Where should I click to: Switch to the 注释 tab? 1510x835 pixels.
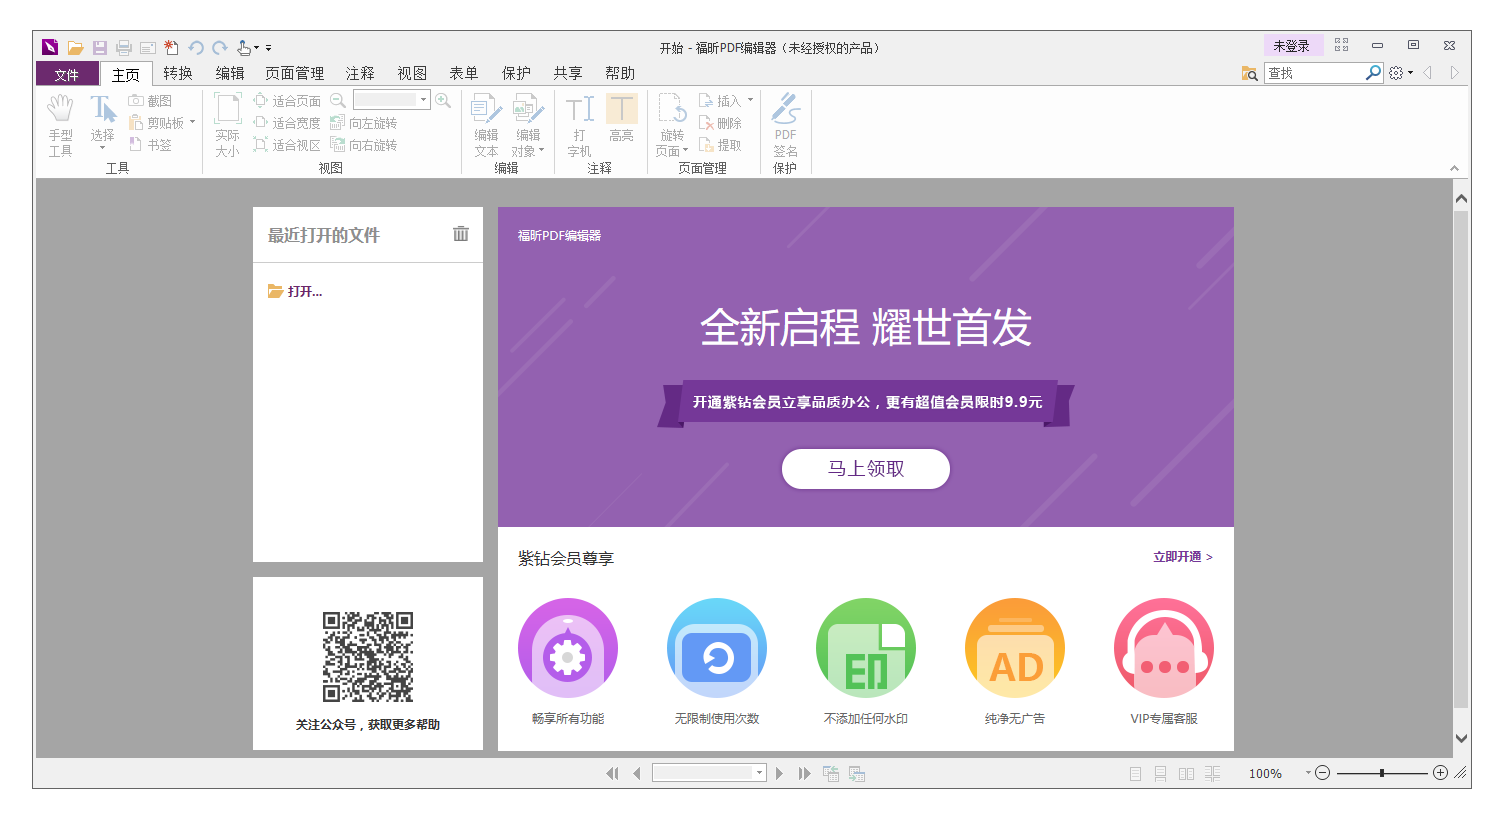(x=360, y=73)
